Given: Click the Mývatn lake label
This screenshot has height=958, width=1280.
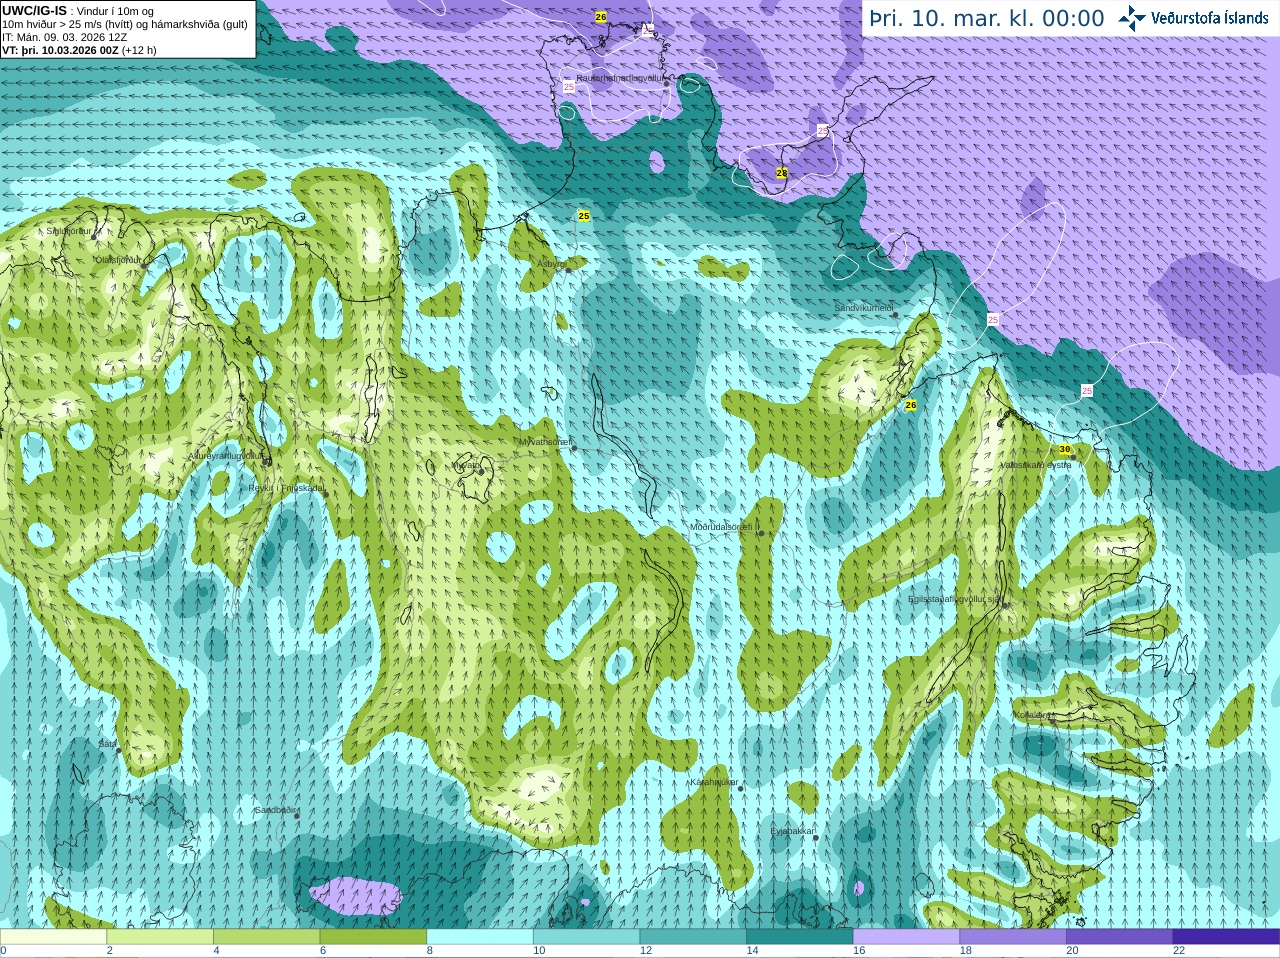Looking at the screenshot, I should coord(466,465).
